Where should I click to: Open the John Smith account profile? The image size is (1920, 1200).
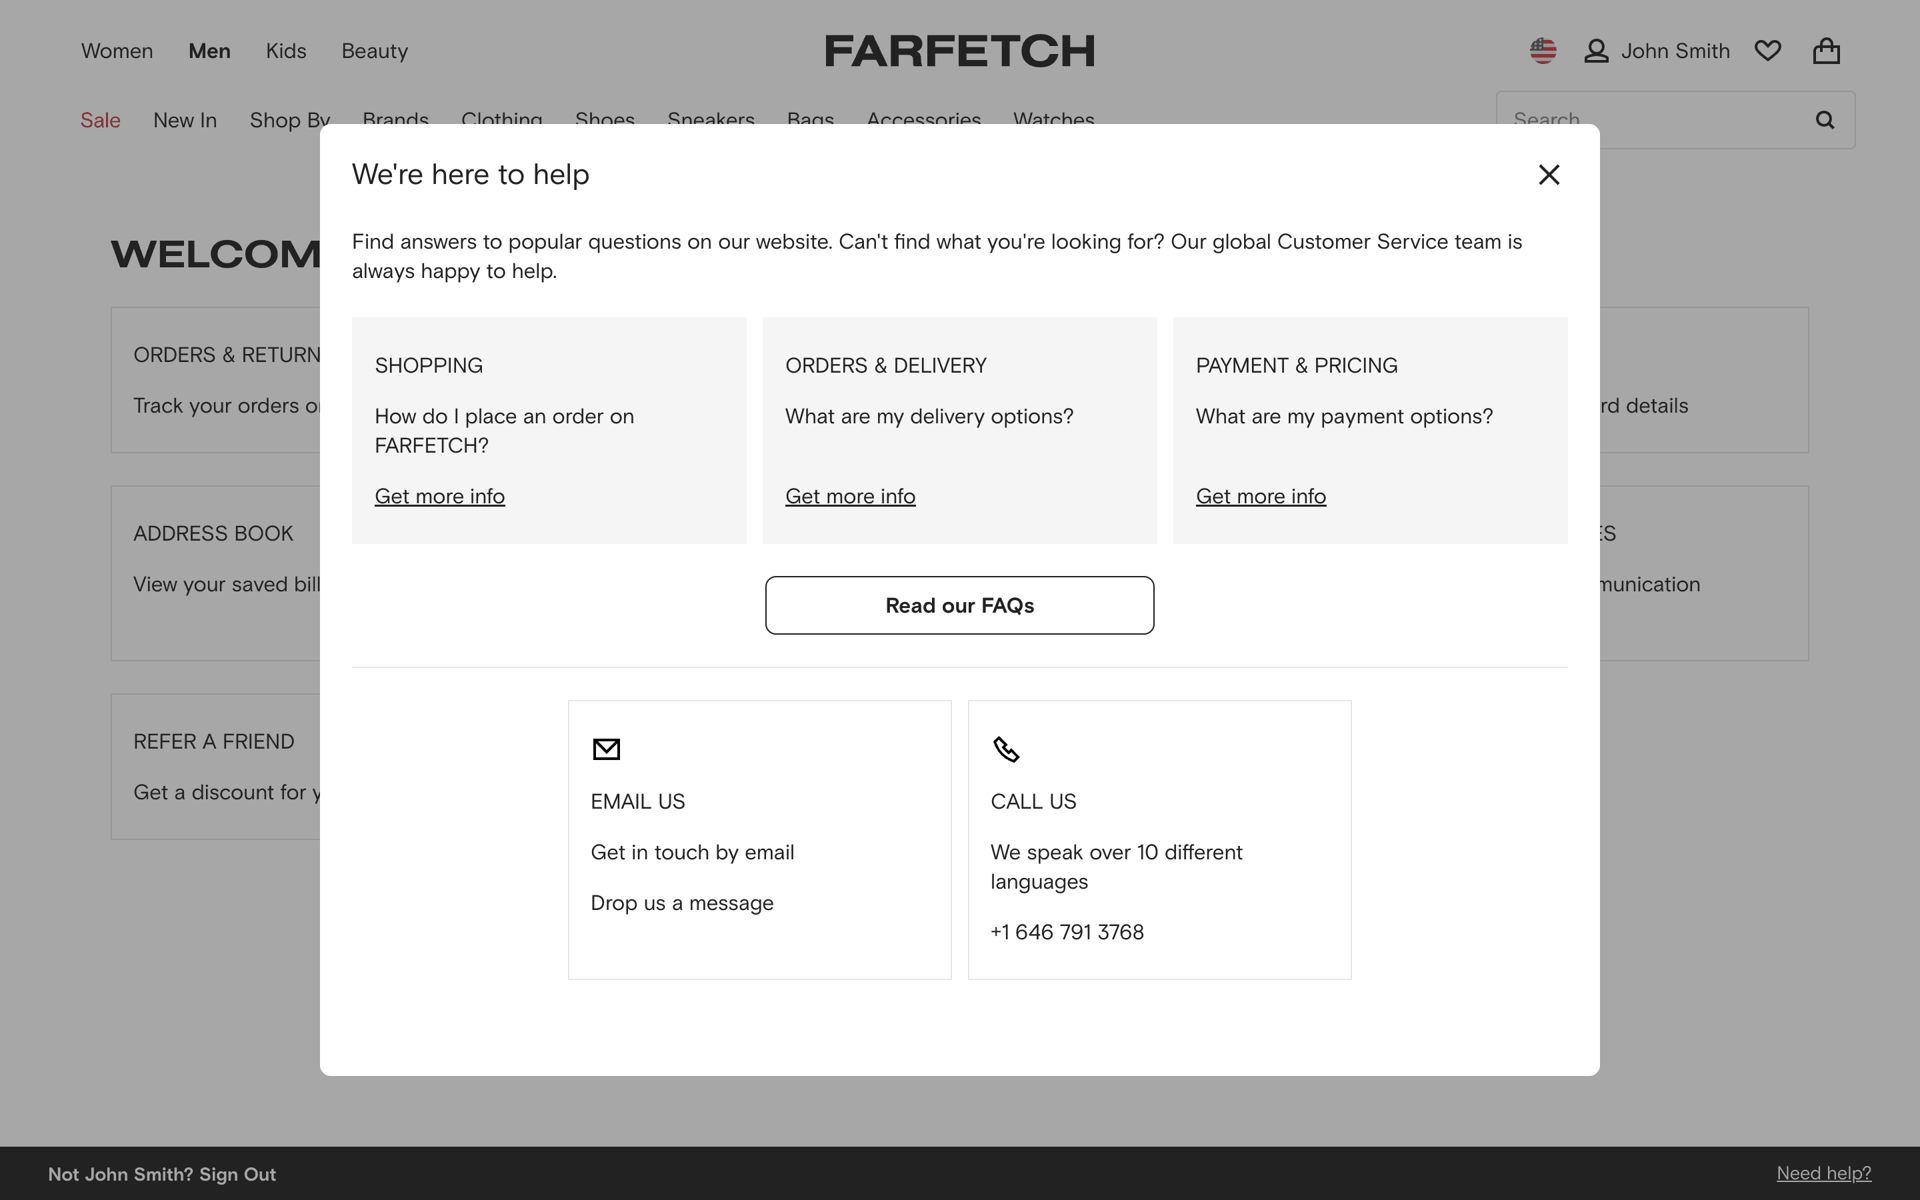coord(1657,51)
